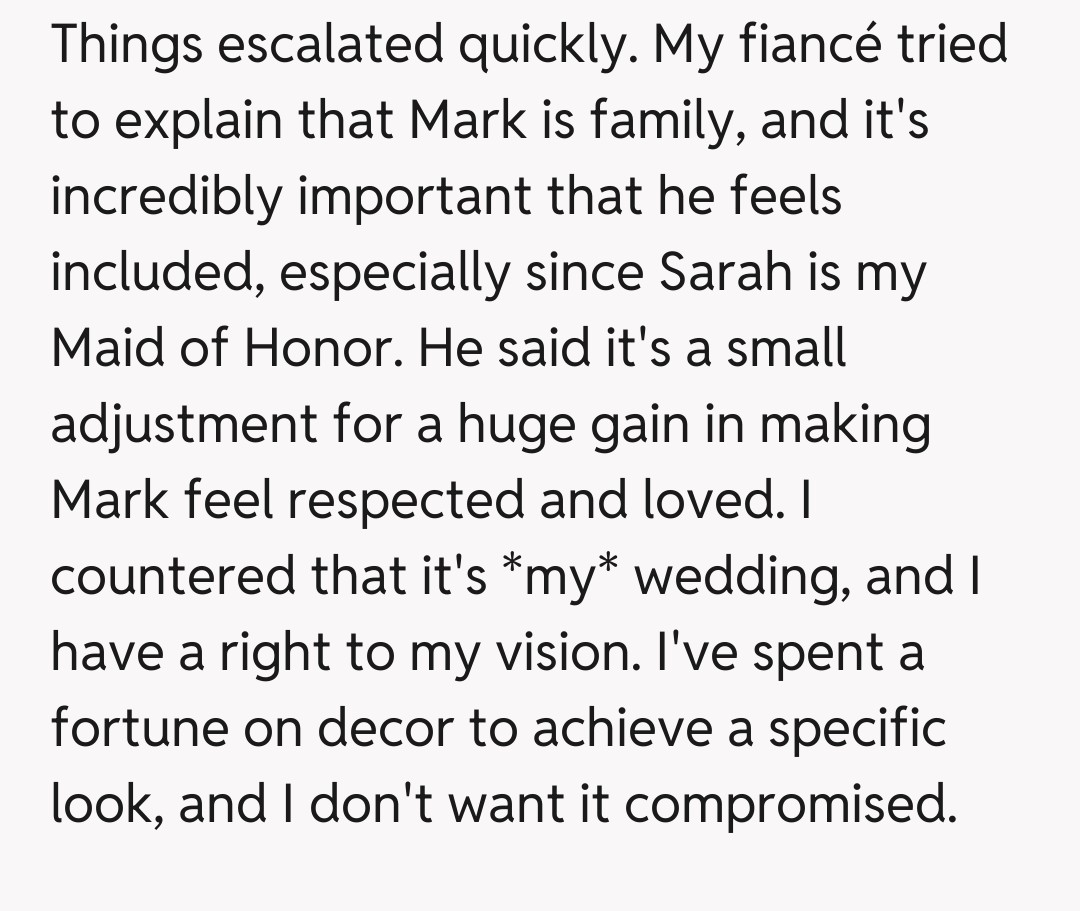1080x911 pixels.
Task: Click the word "respected"
Action: click(x=412, y=500)
